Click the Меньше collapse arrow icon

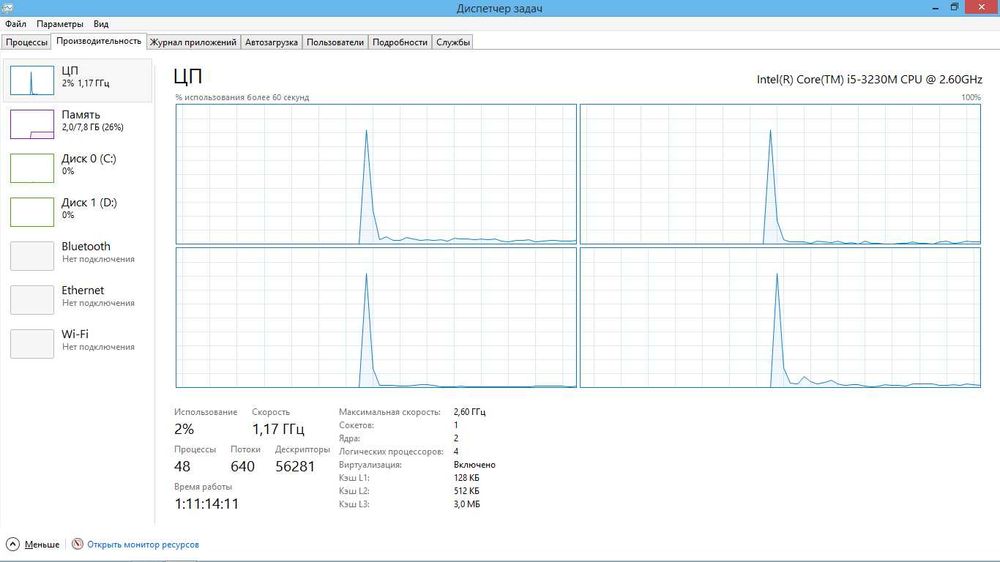coord(13,544)
